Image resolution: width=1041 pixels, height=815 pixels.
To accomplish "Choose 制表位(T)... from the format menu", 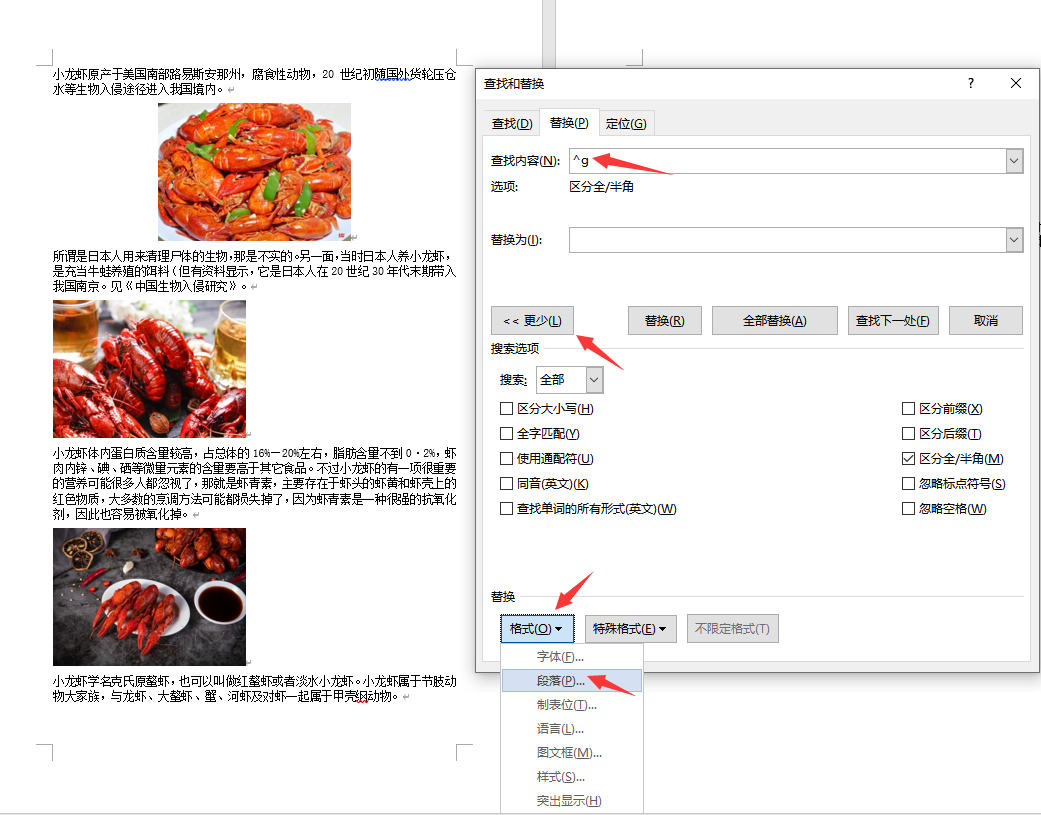I will click(572, 705).
